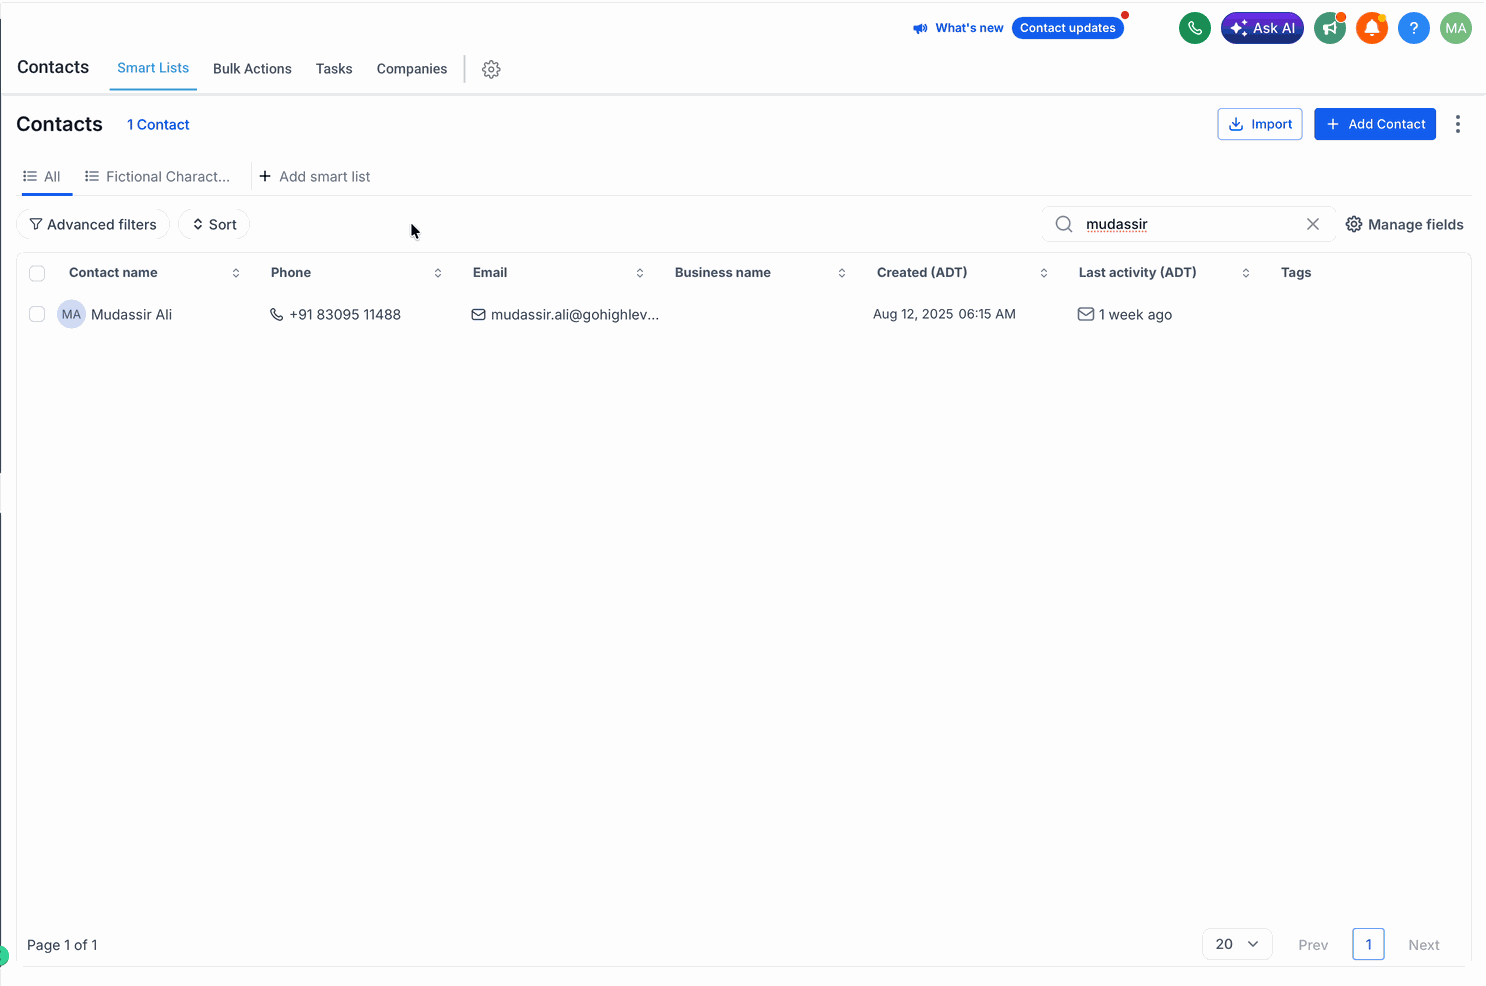This screenshot has height=986, width=1486.
Task: Open the MA user profile avatar
Action: pos(1456,28)
